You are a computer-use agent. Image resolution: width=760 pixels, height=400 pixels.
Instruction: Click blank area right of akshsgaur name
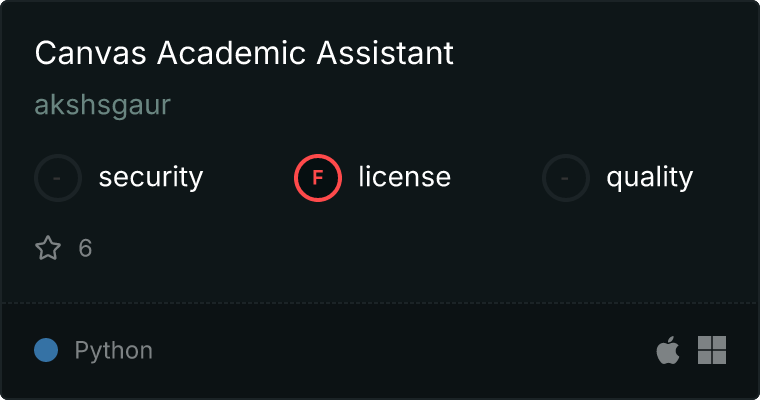[x=400, y=105]
